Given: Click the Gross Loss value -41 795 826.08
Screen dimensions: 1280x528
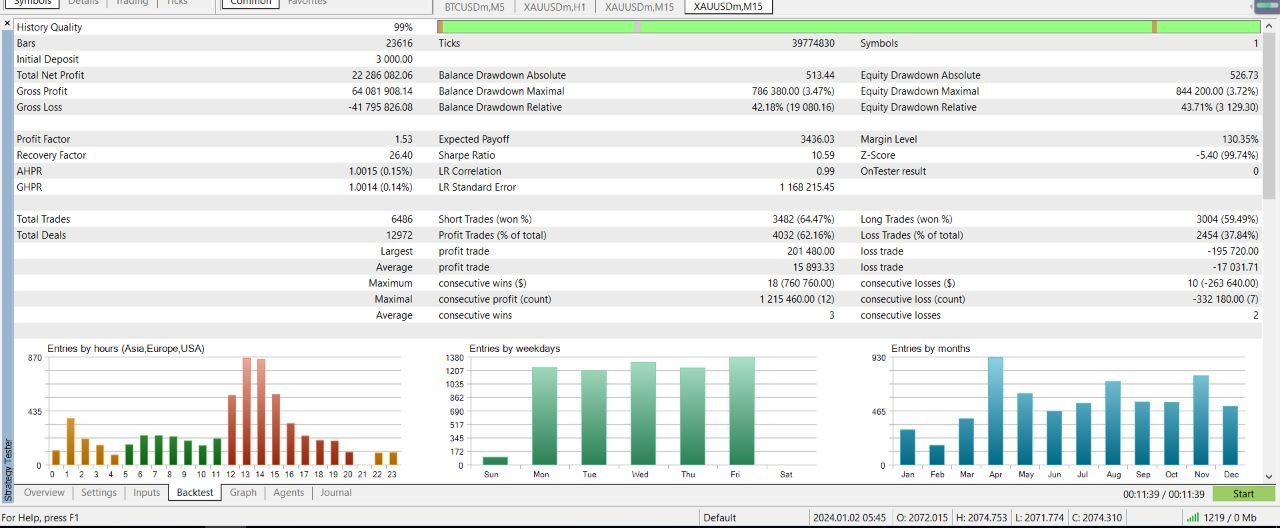Looking at the screenshot, I should 380,107.
